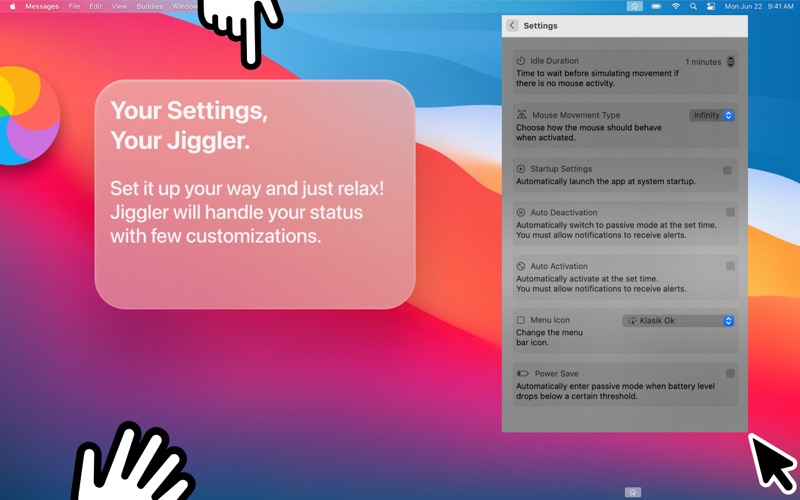Viewport: 800px width, 500px height.
Task: Click the 'Power Save' label
Action: [556, 373]
